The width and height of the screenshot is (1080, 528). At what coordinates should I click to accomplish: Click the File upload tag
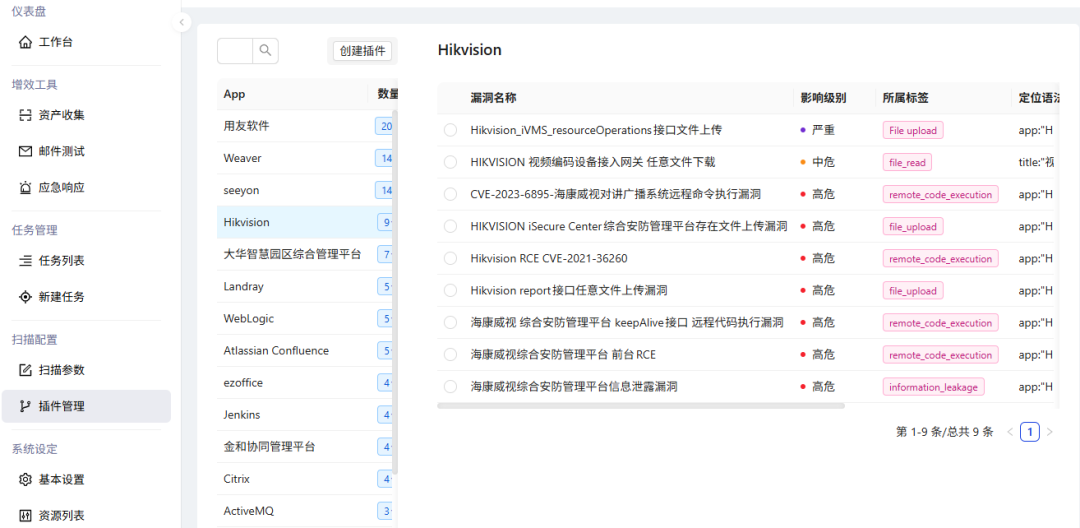point(913,130)
